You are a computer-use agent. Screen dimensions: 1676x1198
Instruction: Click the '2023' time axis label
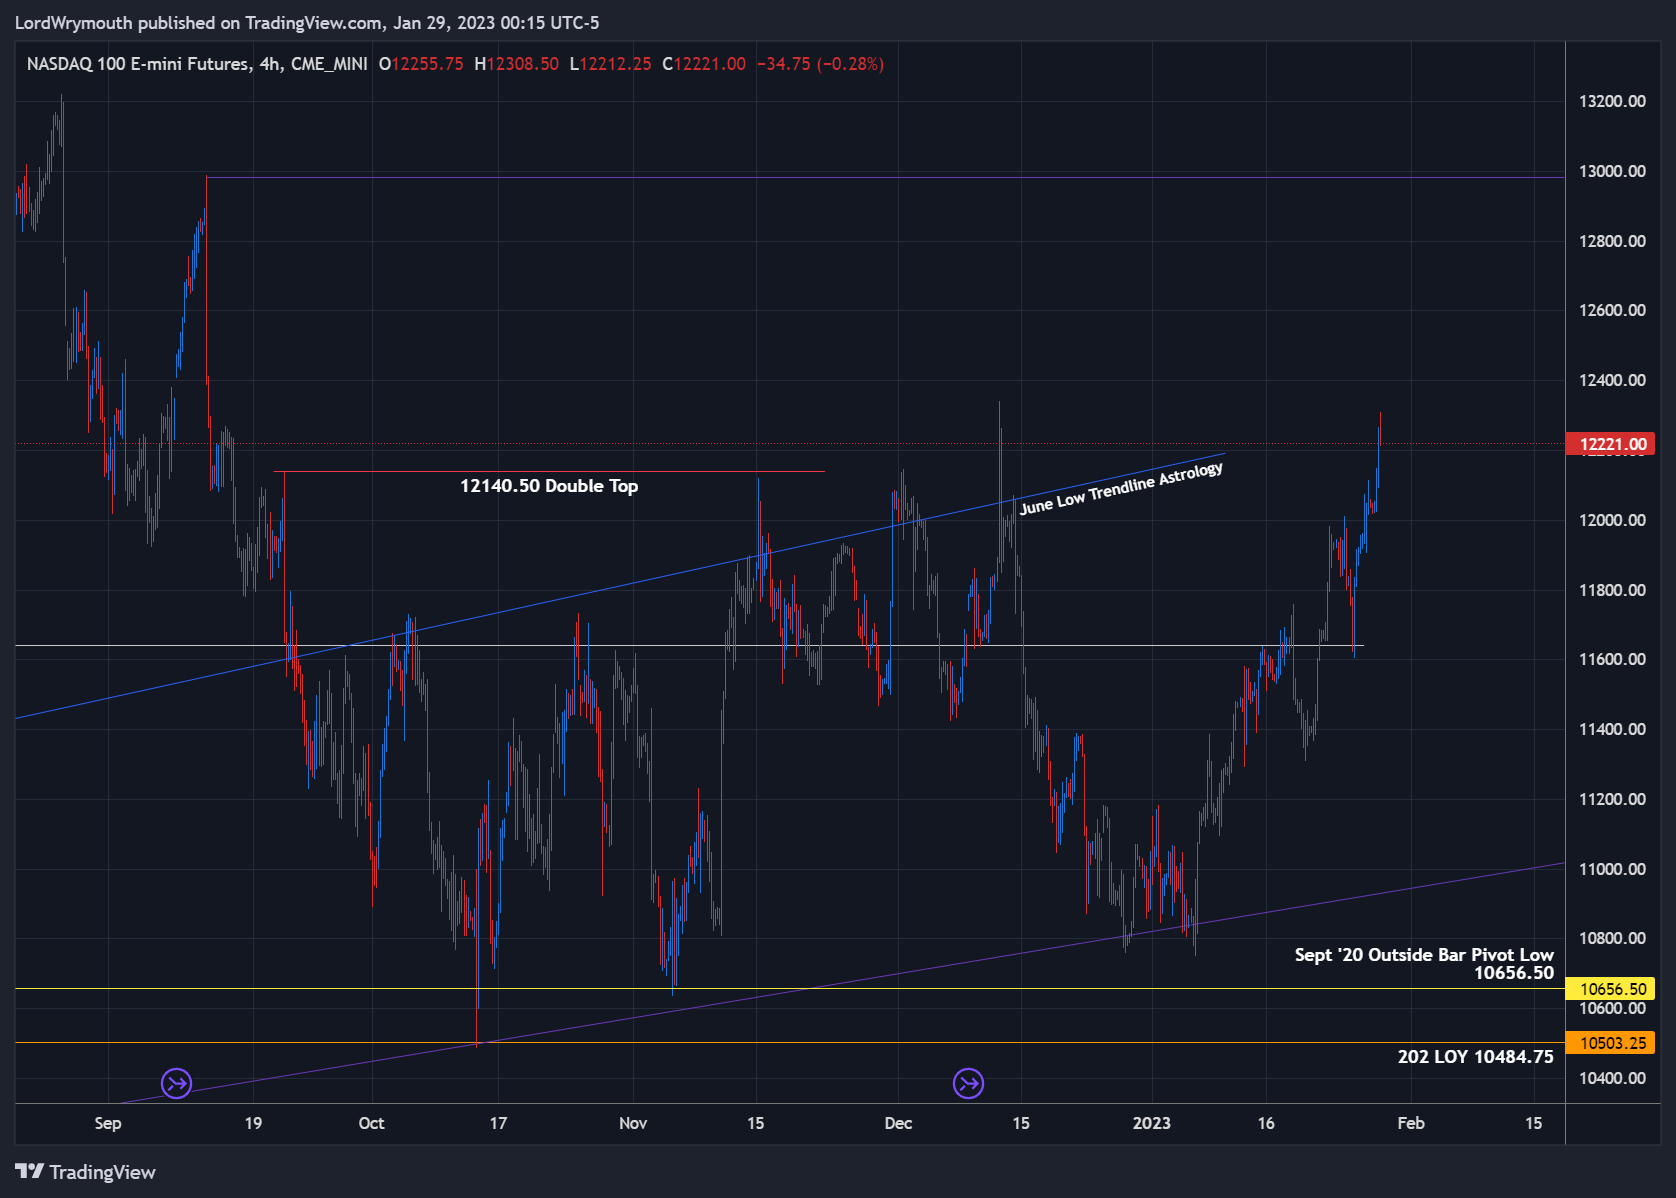(1151, 1123)
